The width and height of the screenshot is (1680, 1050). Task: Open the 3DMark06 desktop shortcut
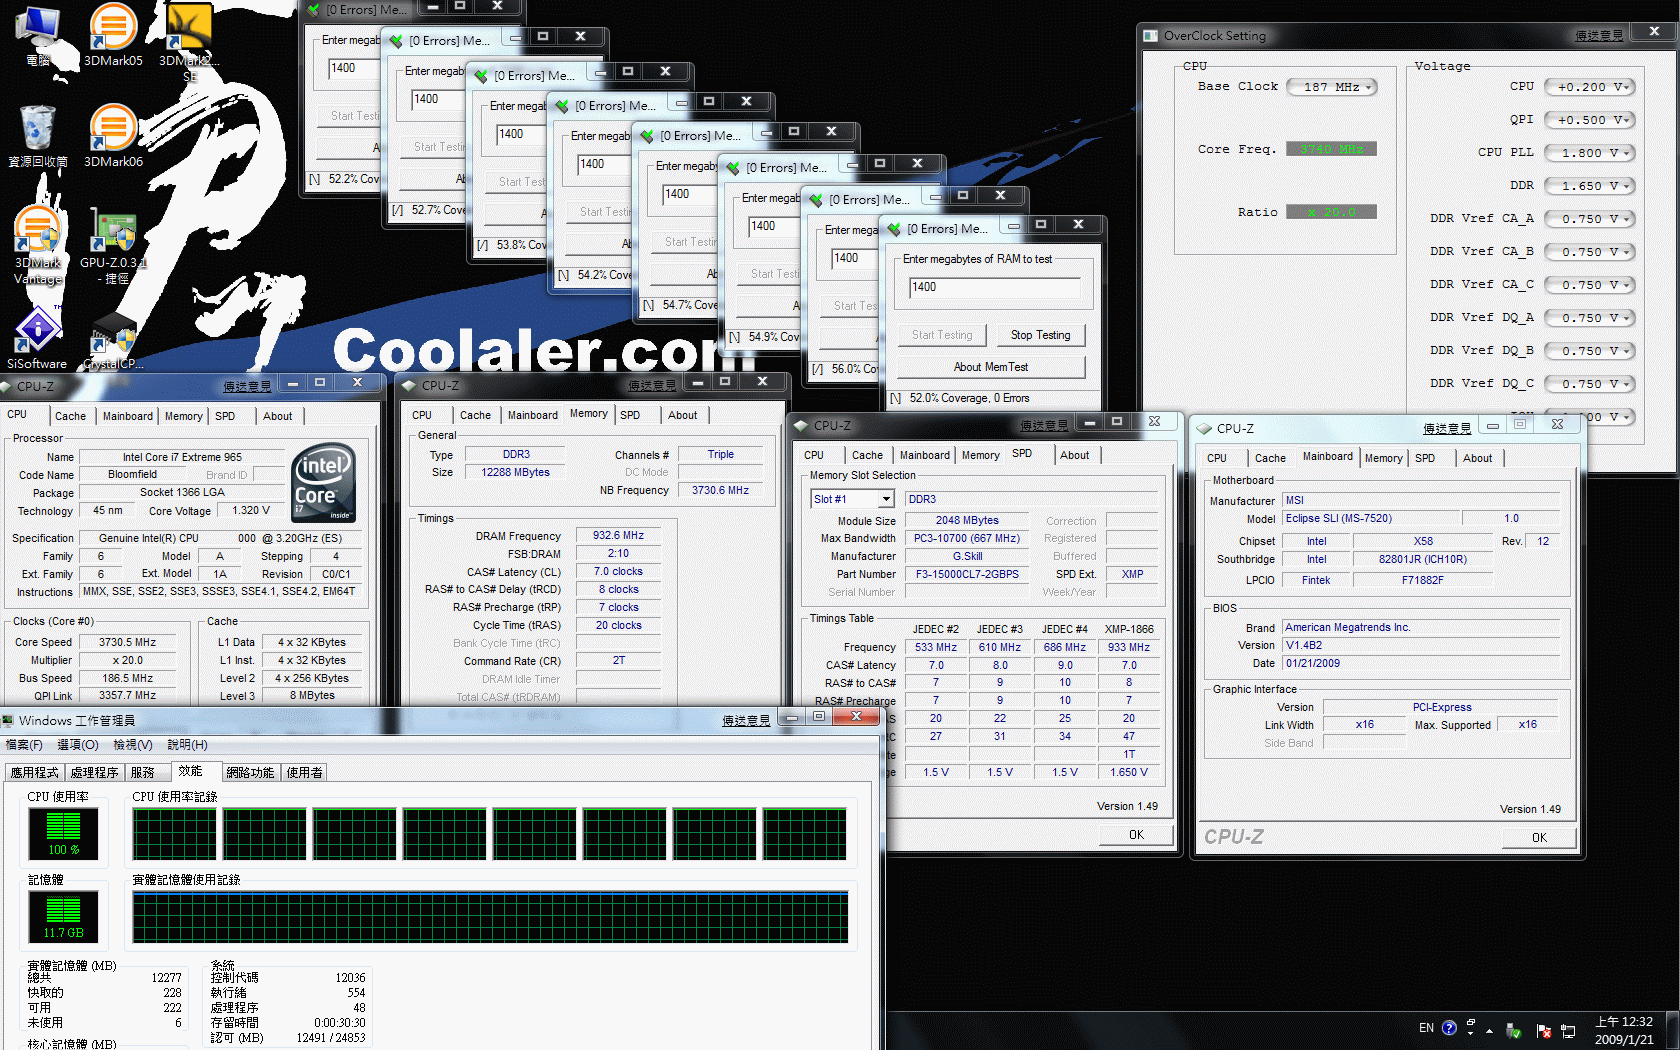[113, 132]
